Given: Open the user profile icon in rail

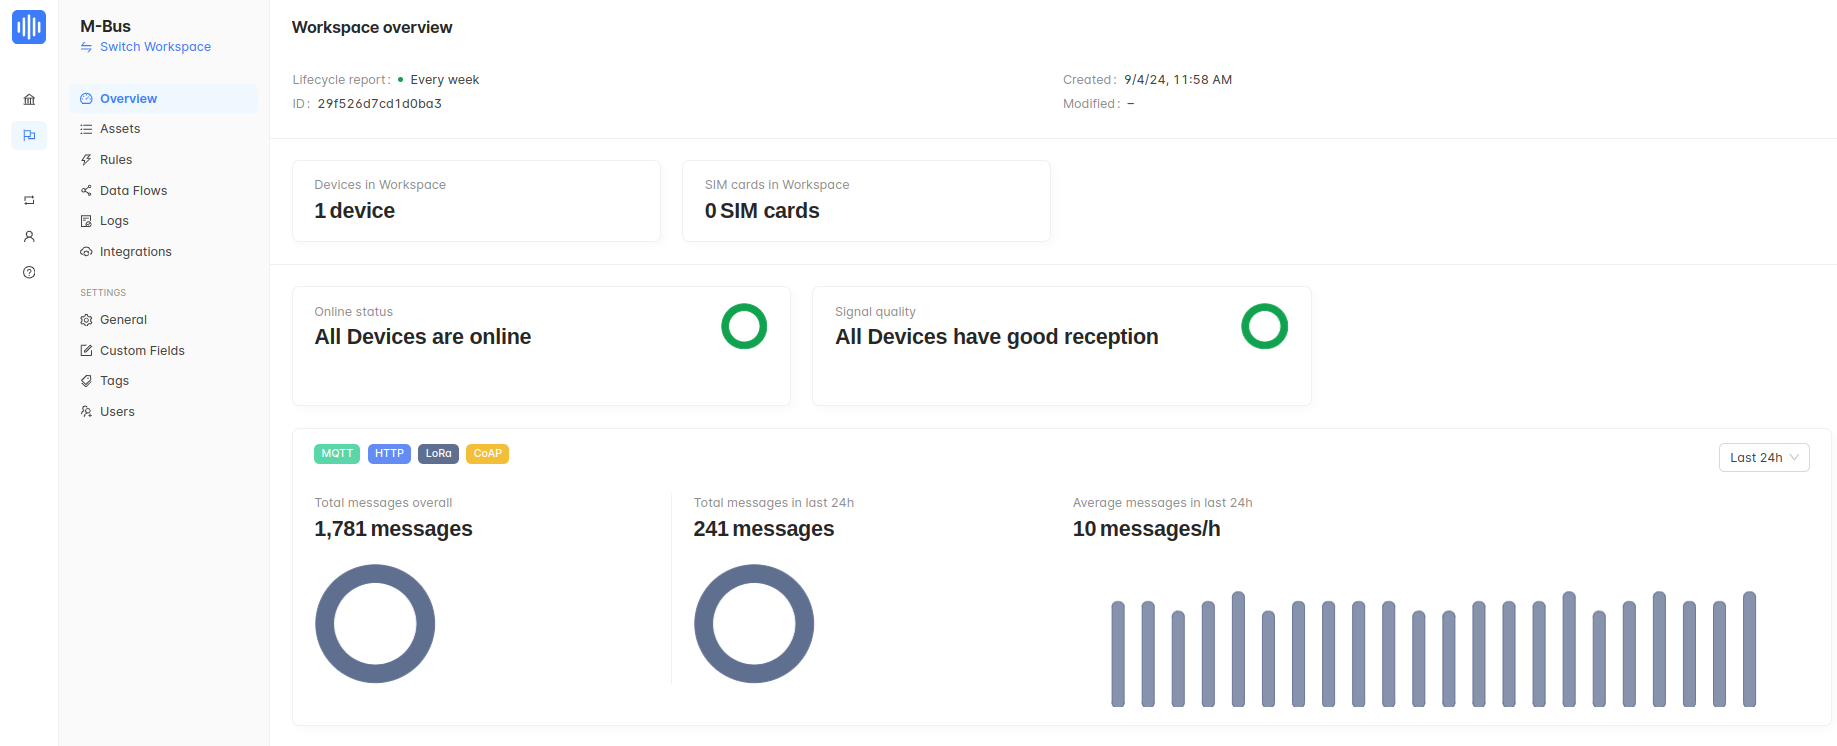Looking at the screenshot, I should [x=29, y=237].
